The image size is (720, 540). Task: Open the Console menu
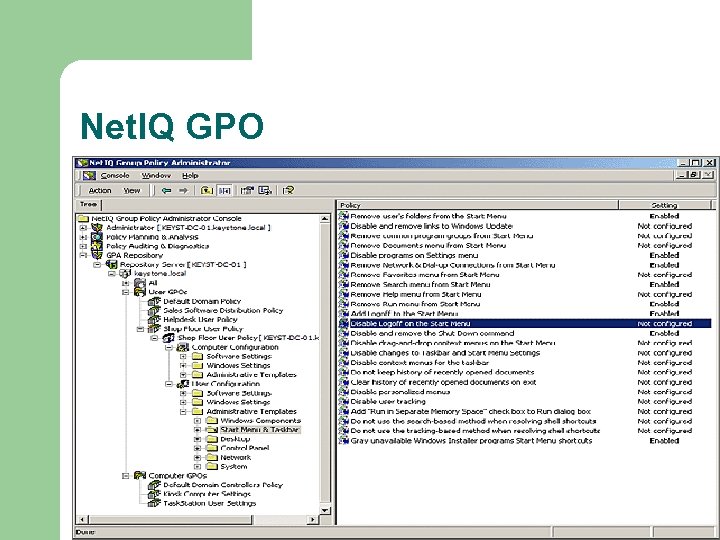click(115, 175)
